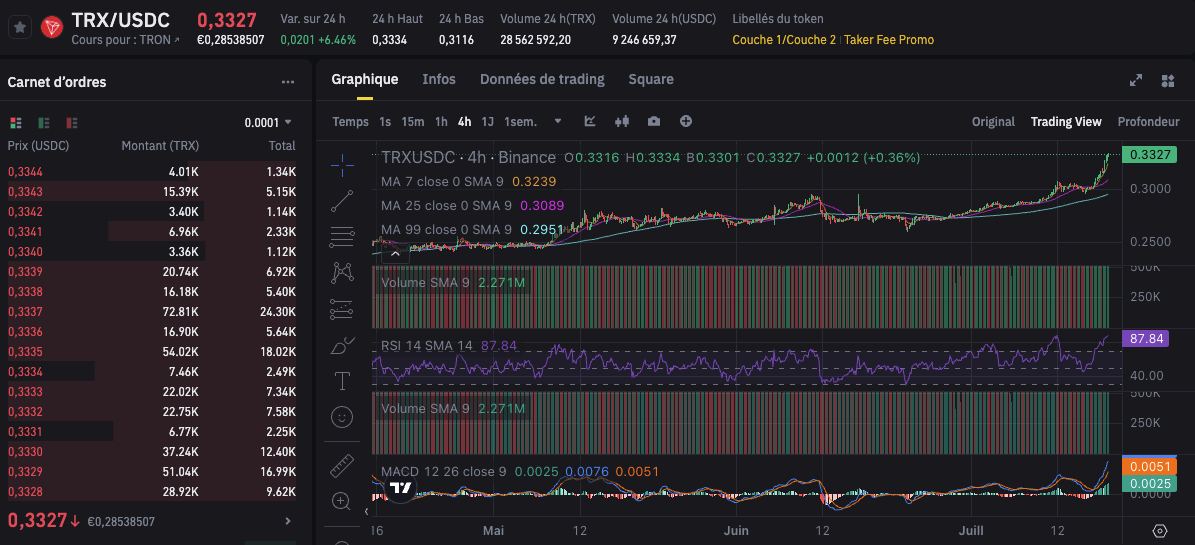1195x545 pixels.
Task: Collapse the indicator legend with the chevron
Action: (x=396, y=254)
